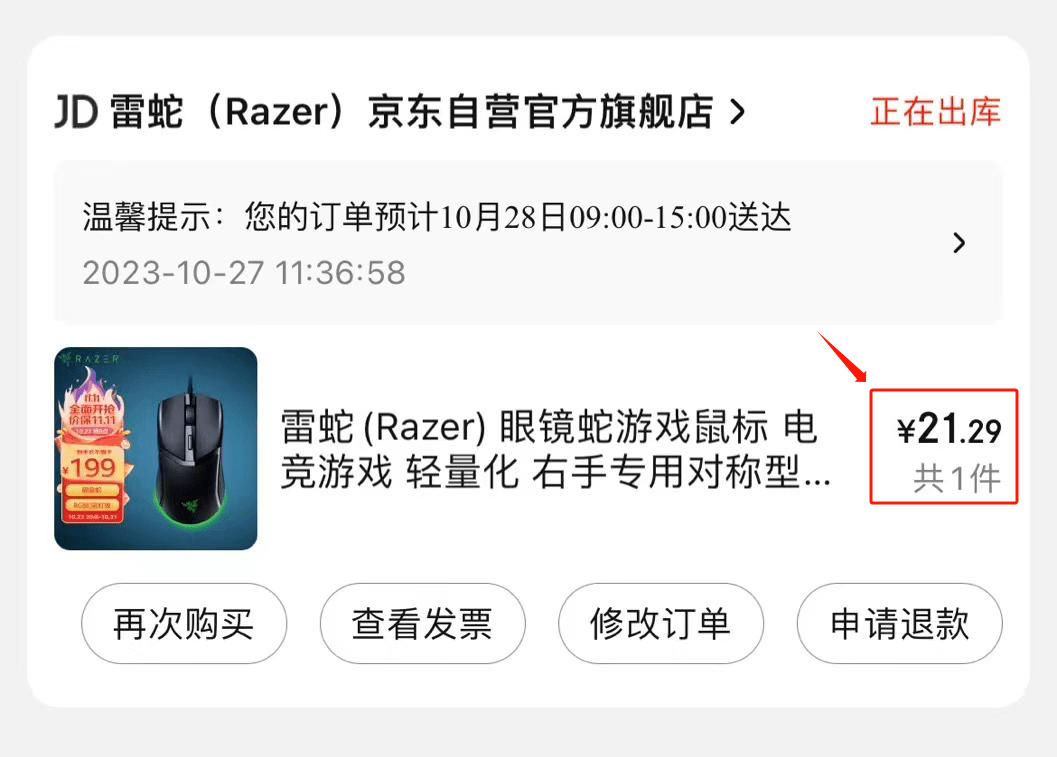View the invoice with 查看发票
This screenshot has height=757, width=1057.
[423, 624]
